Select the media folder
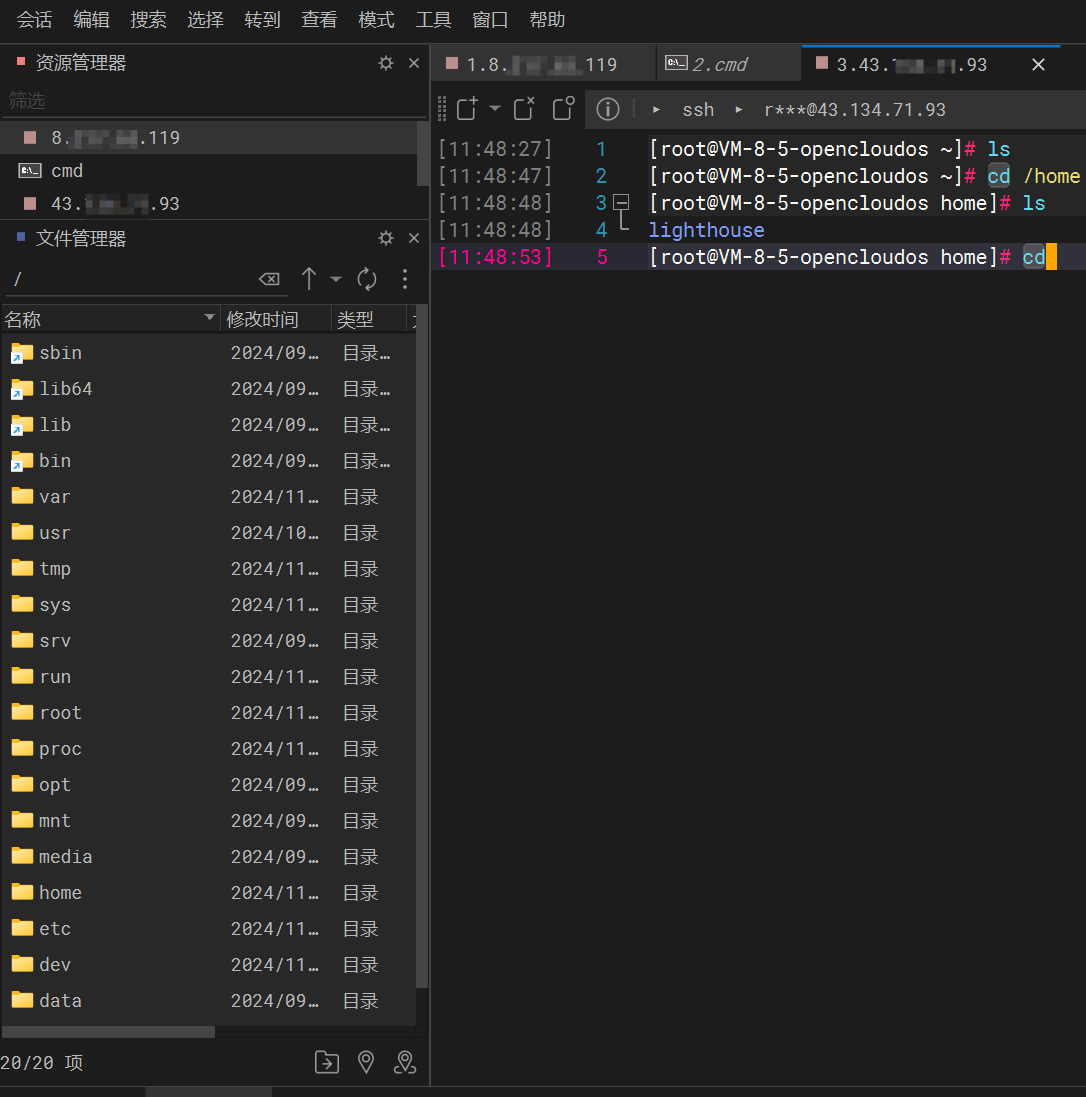Screen dimensions: 1086x1097 point(209,856)
